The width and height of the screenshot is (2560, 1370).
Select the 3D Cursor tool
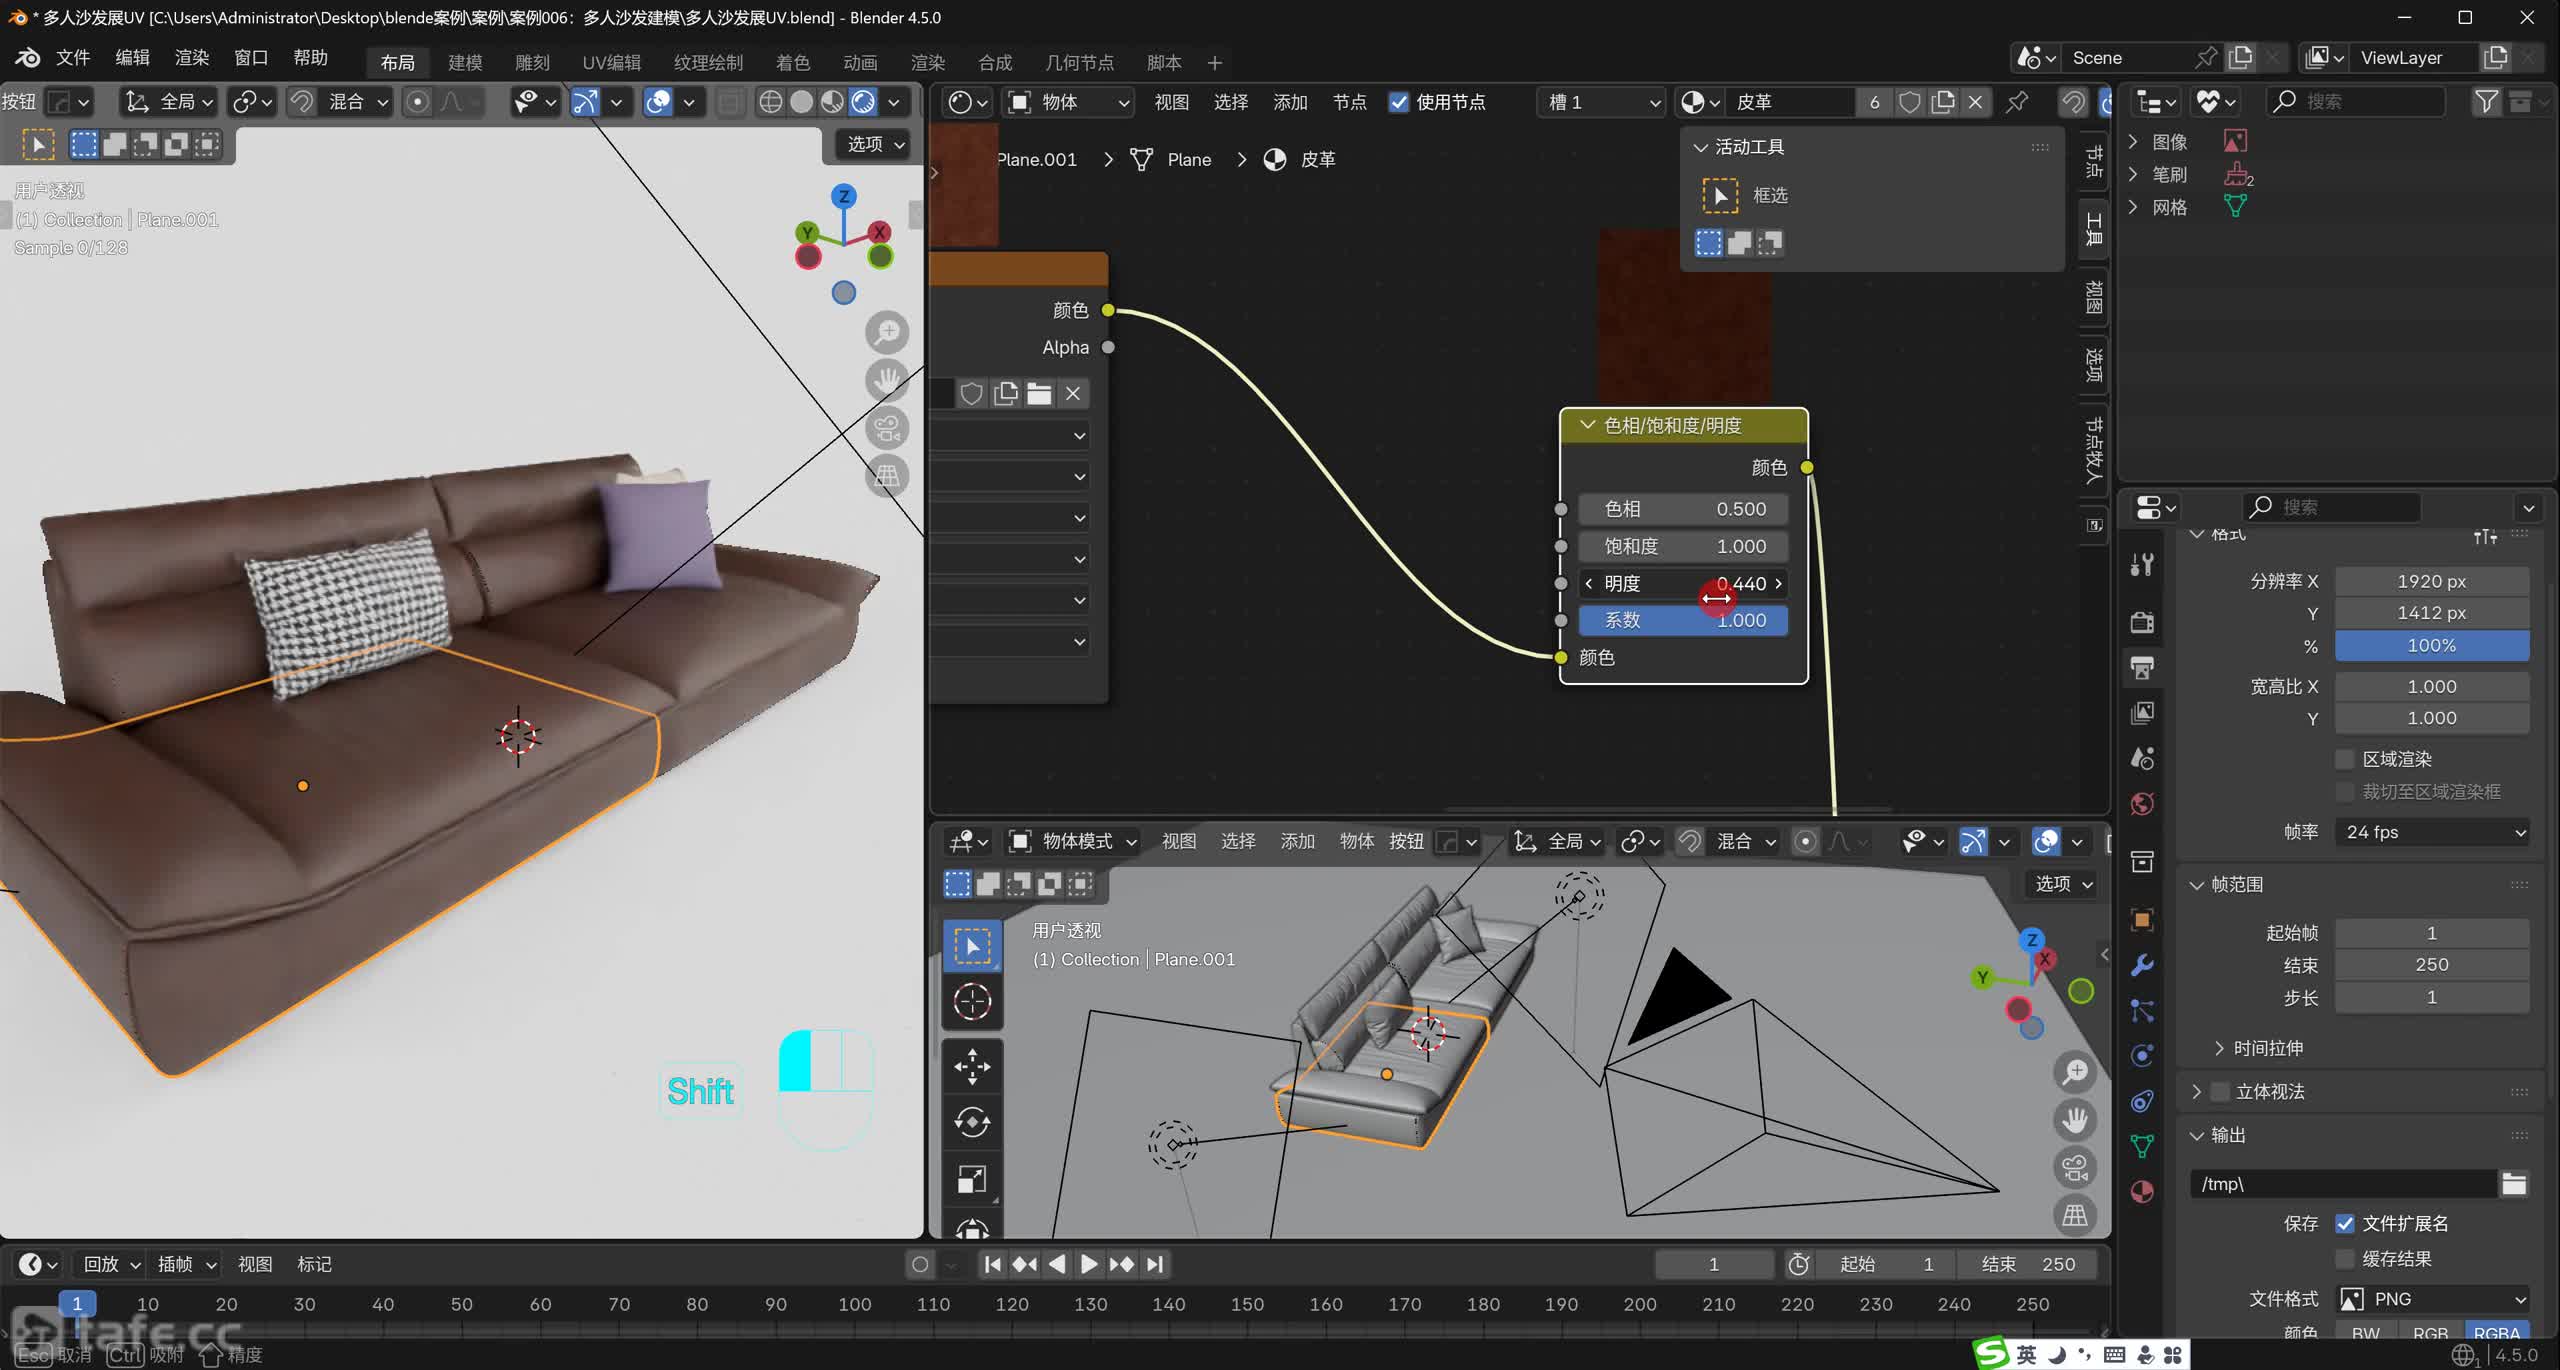click(x=971, y=1001)
